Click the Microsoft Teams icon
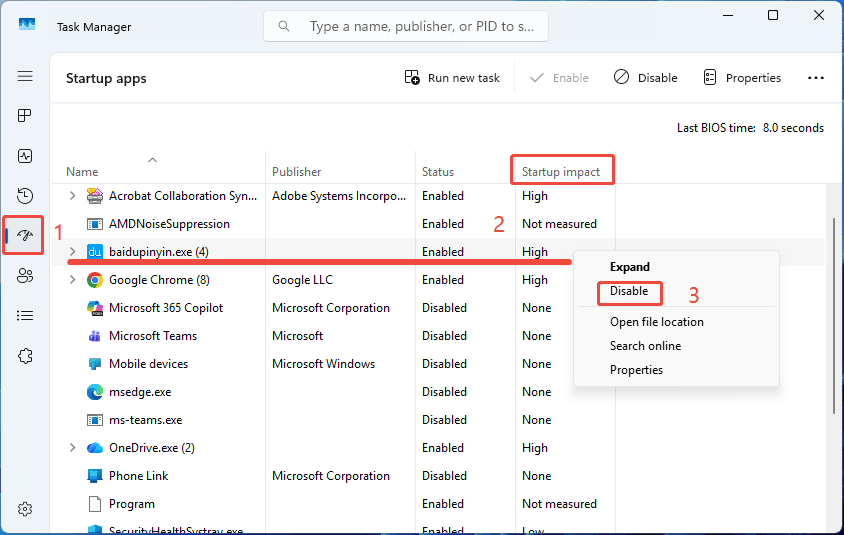This screenshot has height=535, width=844. coord(95,336)
